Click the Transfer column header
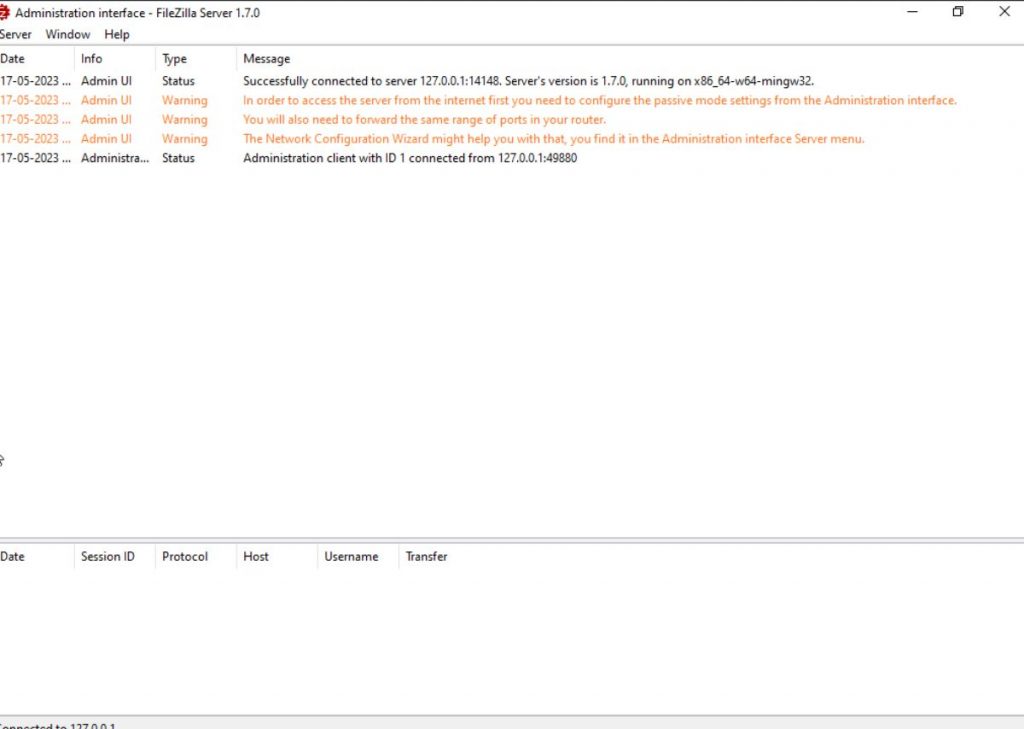The width and height of the screenshot is (1024, 729). 426,556
